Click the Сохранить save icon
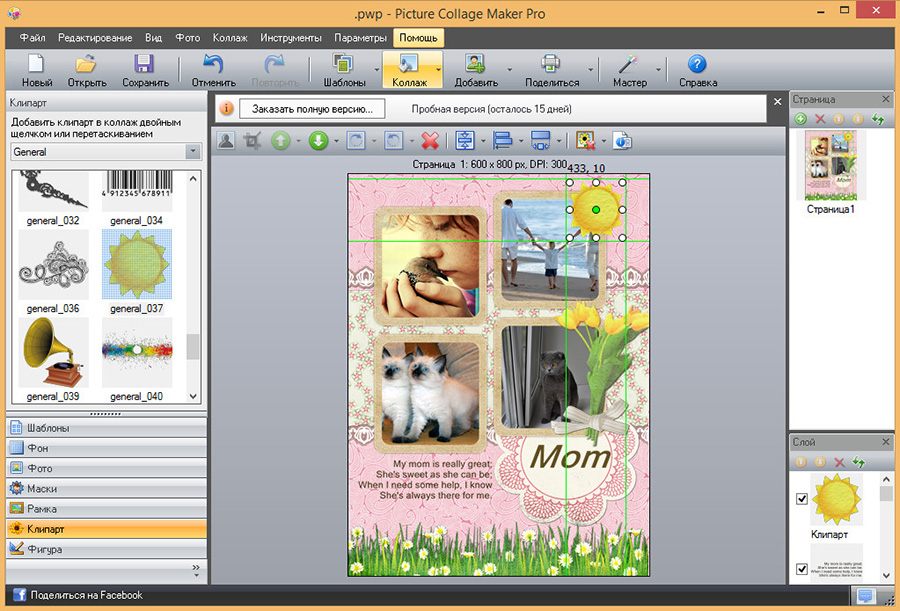 145,71
